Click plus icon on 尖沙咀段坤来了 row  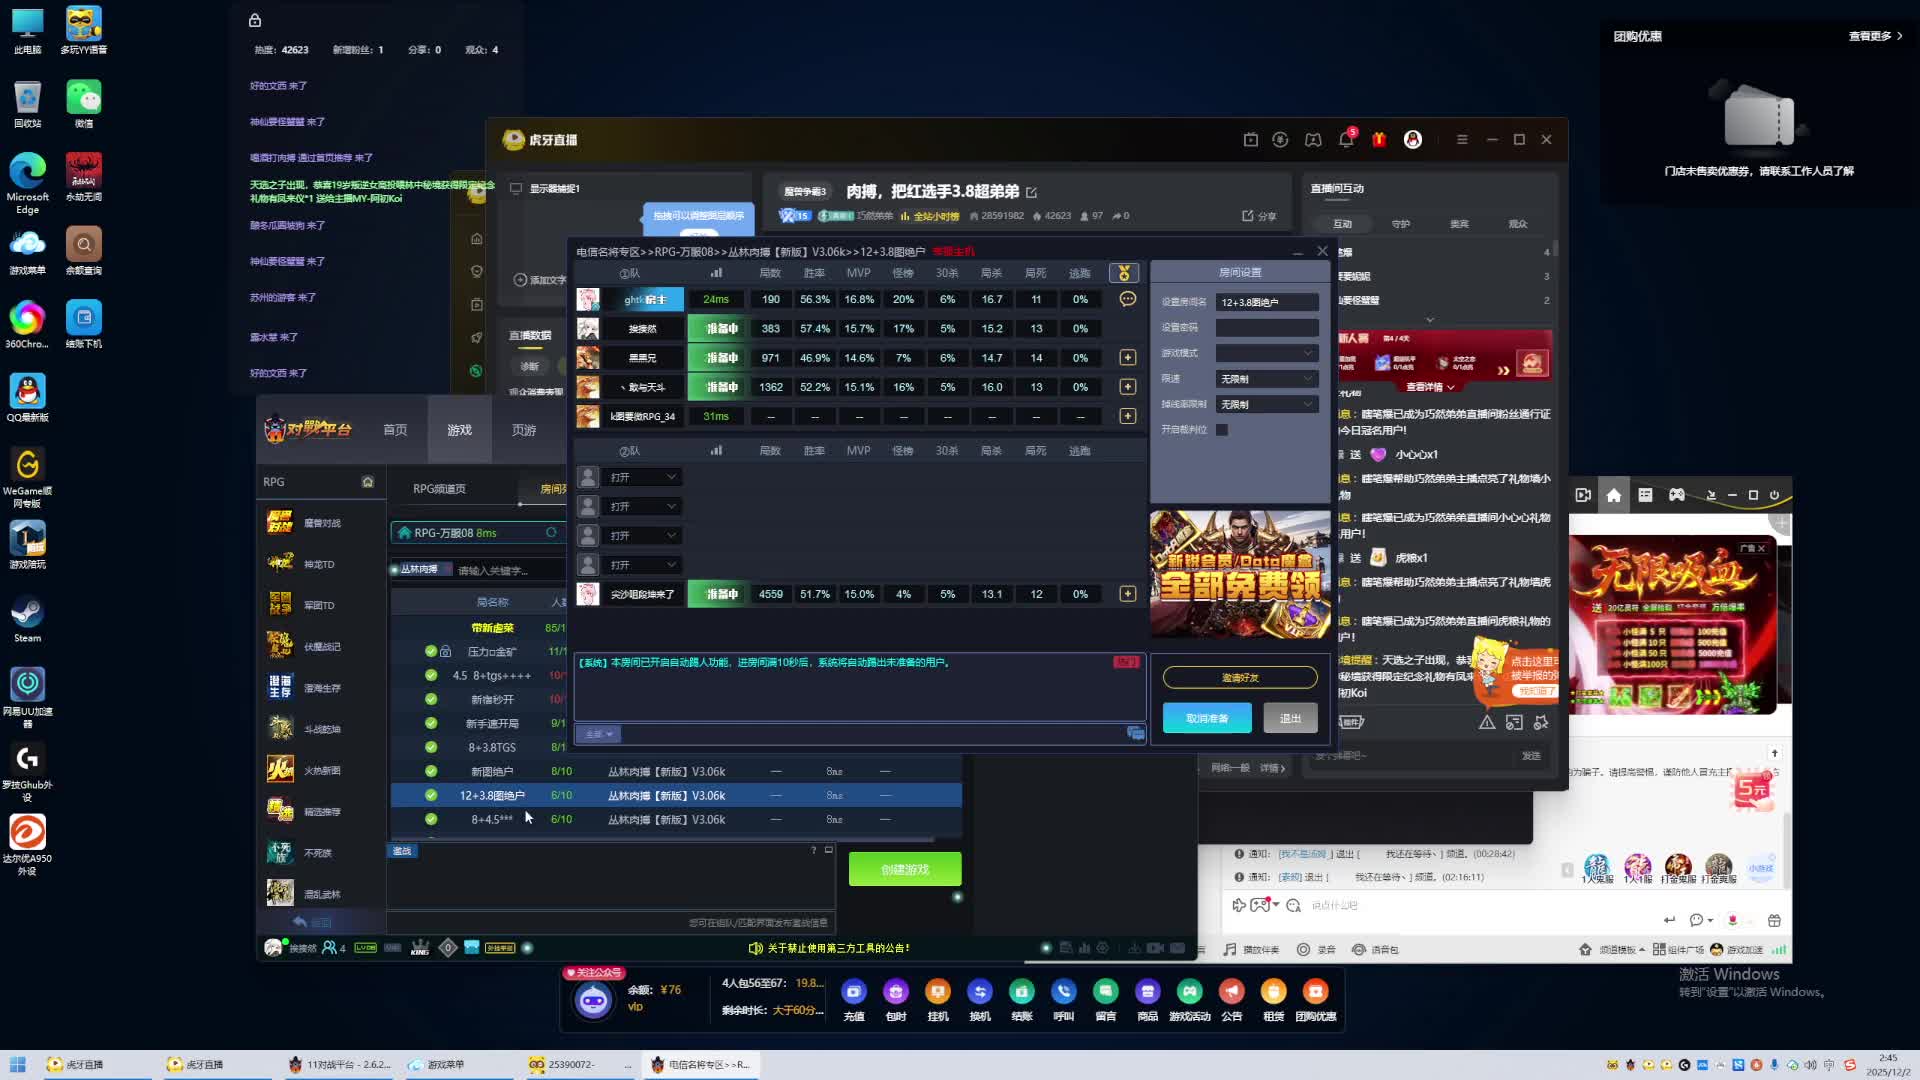click(1127, 594)
